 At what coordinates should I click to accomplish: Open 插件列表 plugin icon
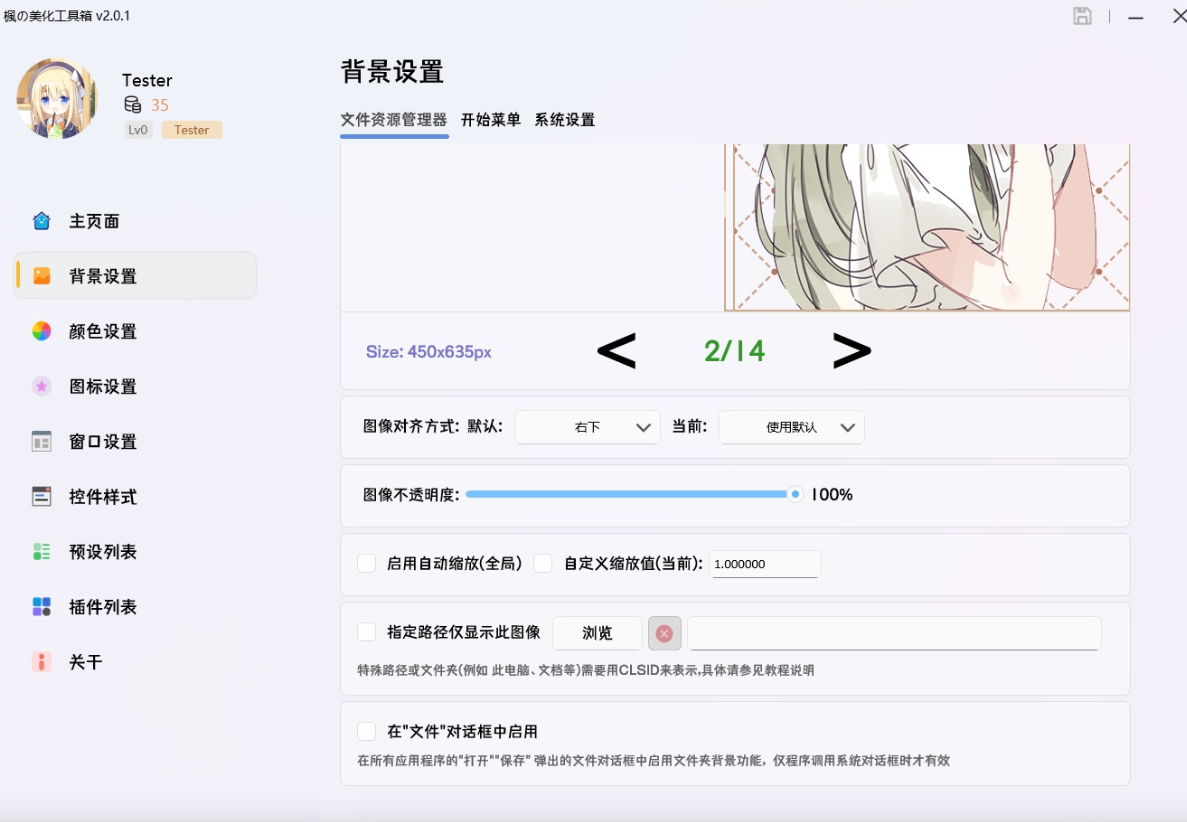42,607
